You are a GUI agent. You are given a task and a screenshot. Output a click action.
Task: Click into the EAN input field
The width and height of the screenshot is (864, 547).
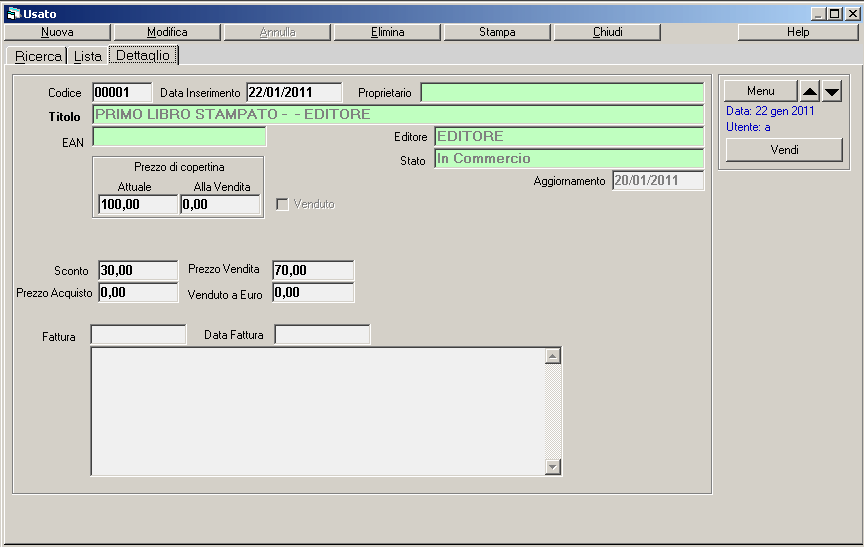pyautogui.click(x=180, y=137)
